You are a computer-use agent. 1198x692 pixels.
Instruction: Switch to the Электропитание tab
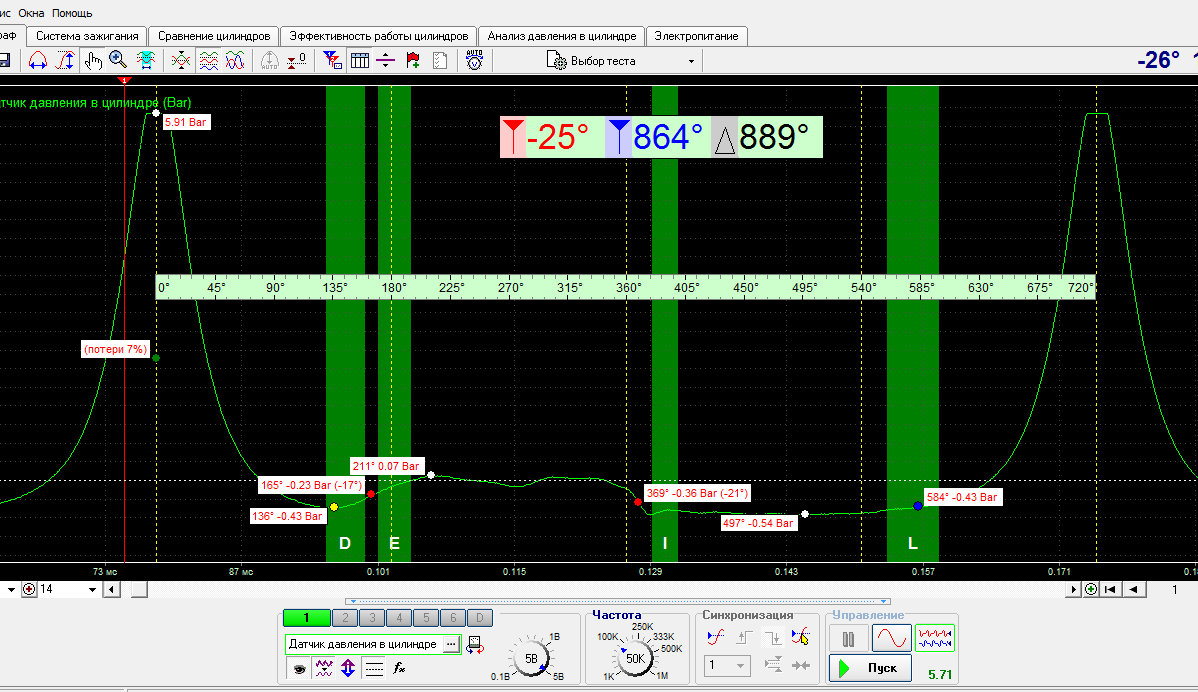696,36
